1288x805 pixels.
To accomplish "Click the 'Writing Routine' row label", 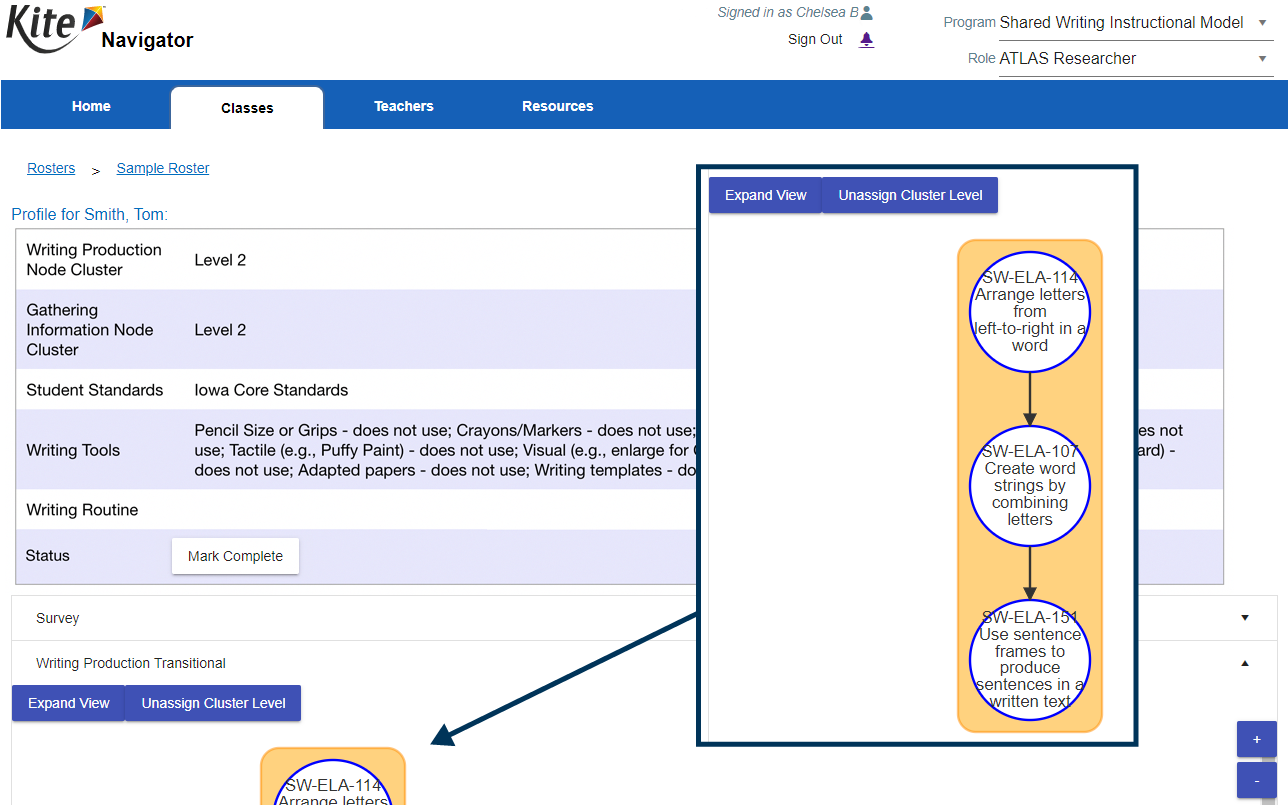I will tap(82, 510).
